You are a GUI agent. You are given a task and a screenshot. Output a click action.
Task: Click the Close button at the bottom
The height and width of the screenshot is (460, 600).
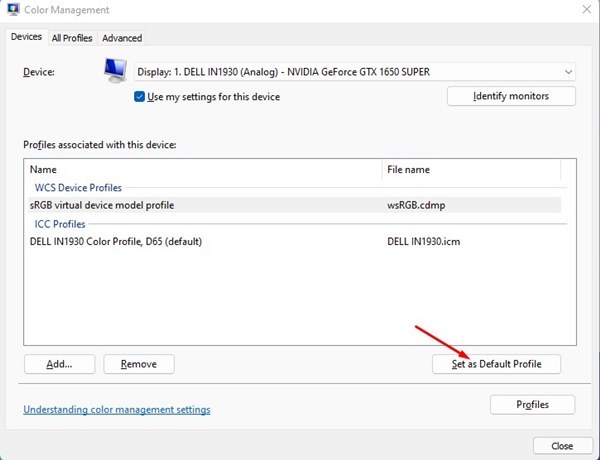tap(562, 446)
